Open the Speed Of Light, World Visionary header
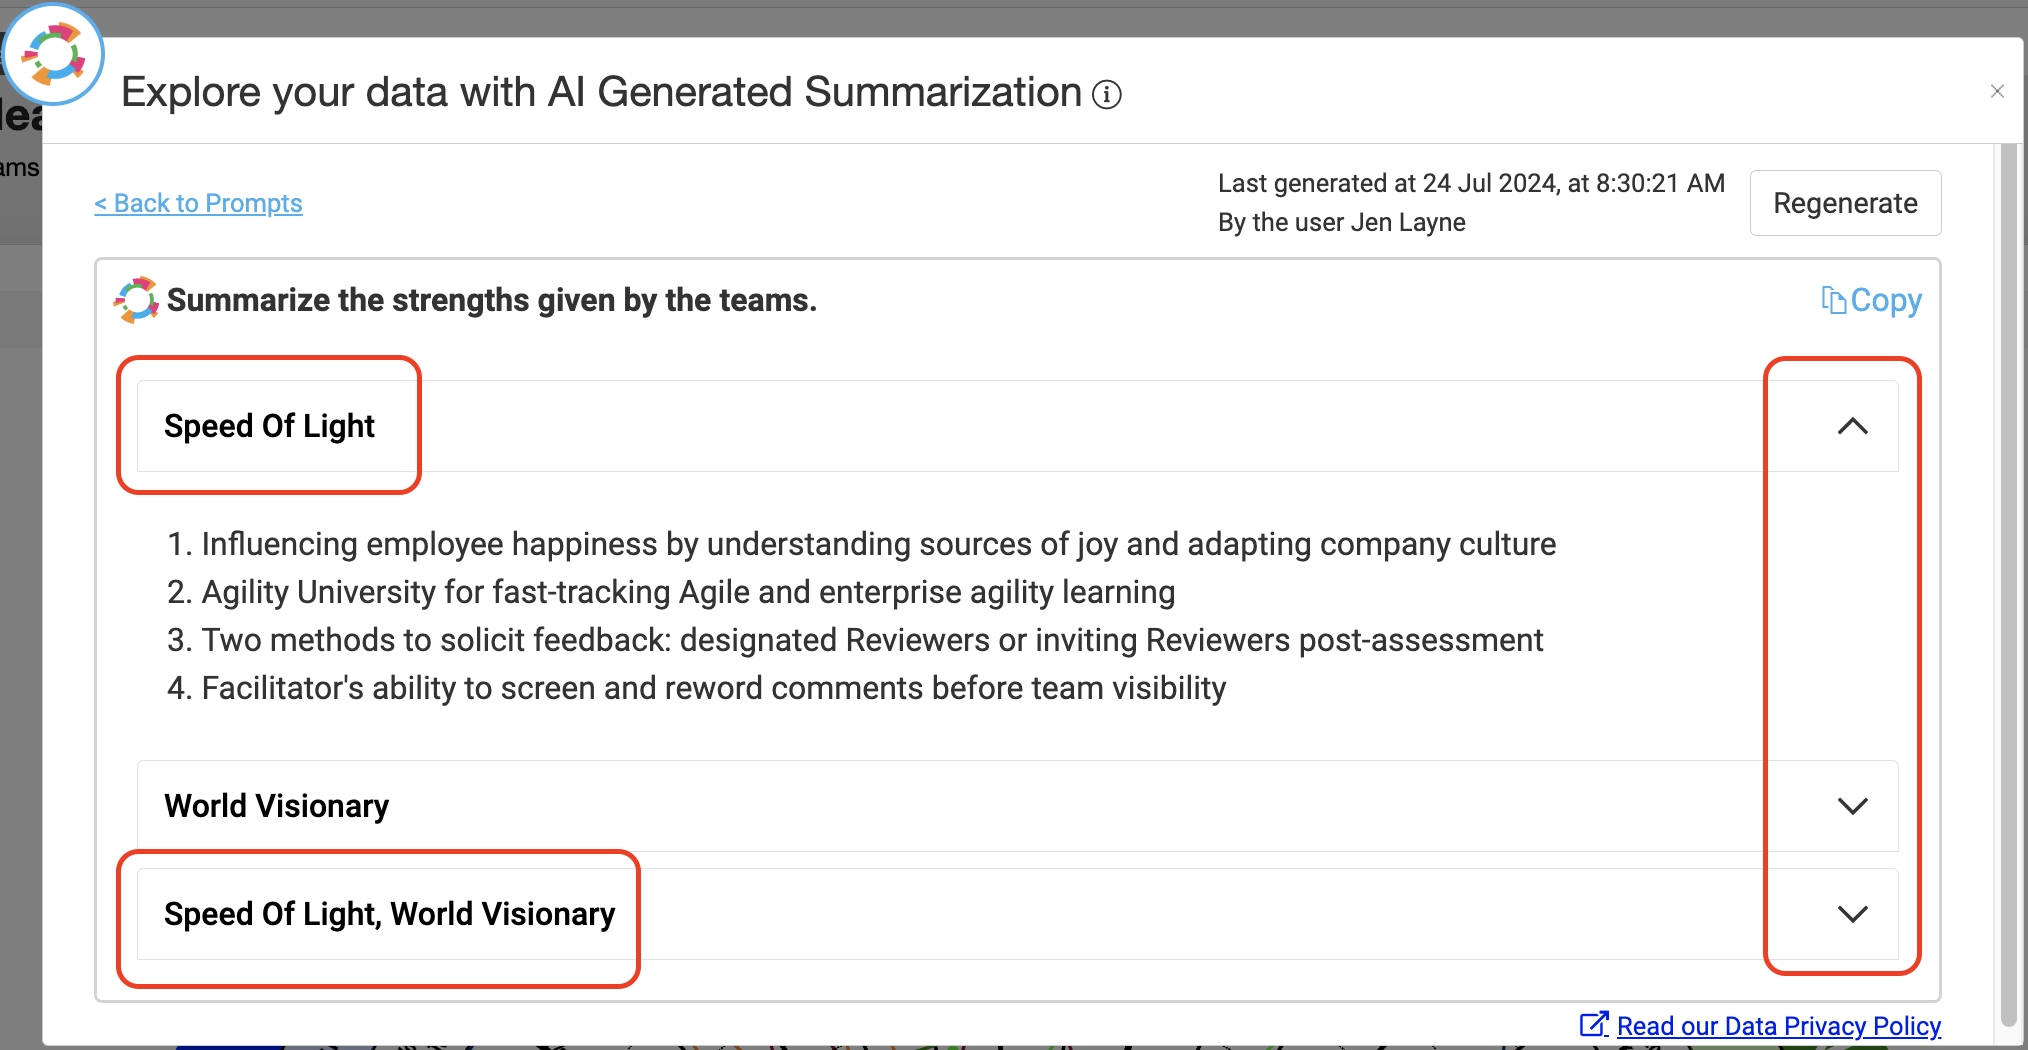Screen dimensions: 2028x1050 (x=1017, y=914)
